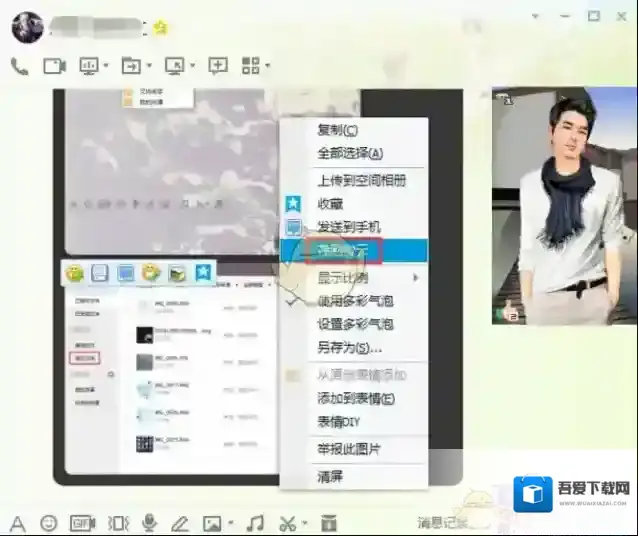Viewport: 638px width, 536px height.
Task: Select 上传到空间相册 menu entry
Action: (362, 180)
